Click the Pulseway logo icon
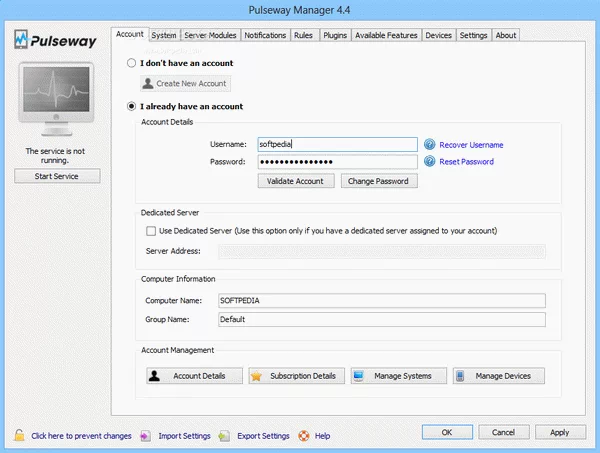The height and width of the screenshot is (453, 600). tap(21, 39)
